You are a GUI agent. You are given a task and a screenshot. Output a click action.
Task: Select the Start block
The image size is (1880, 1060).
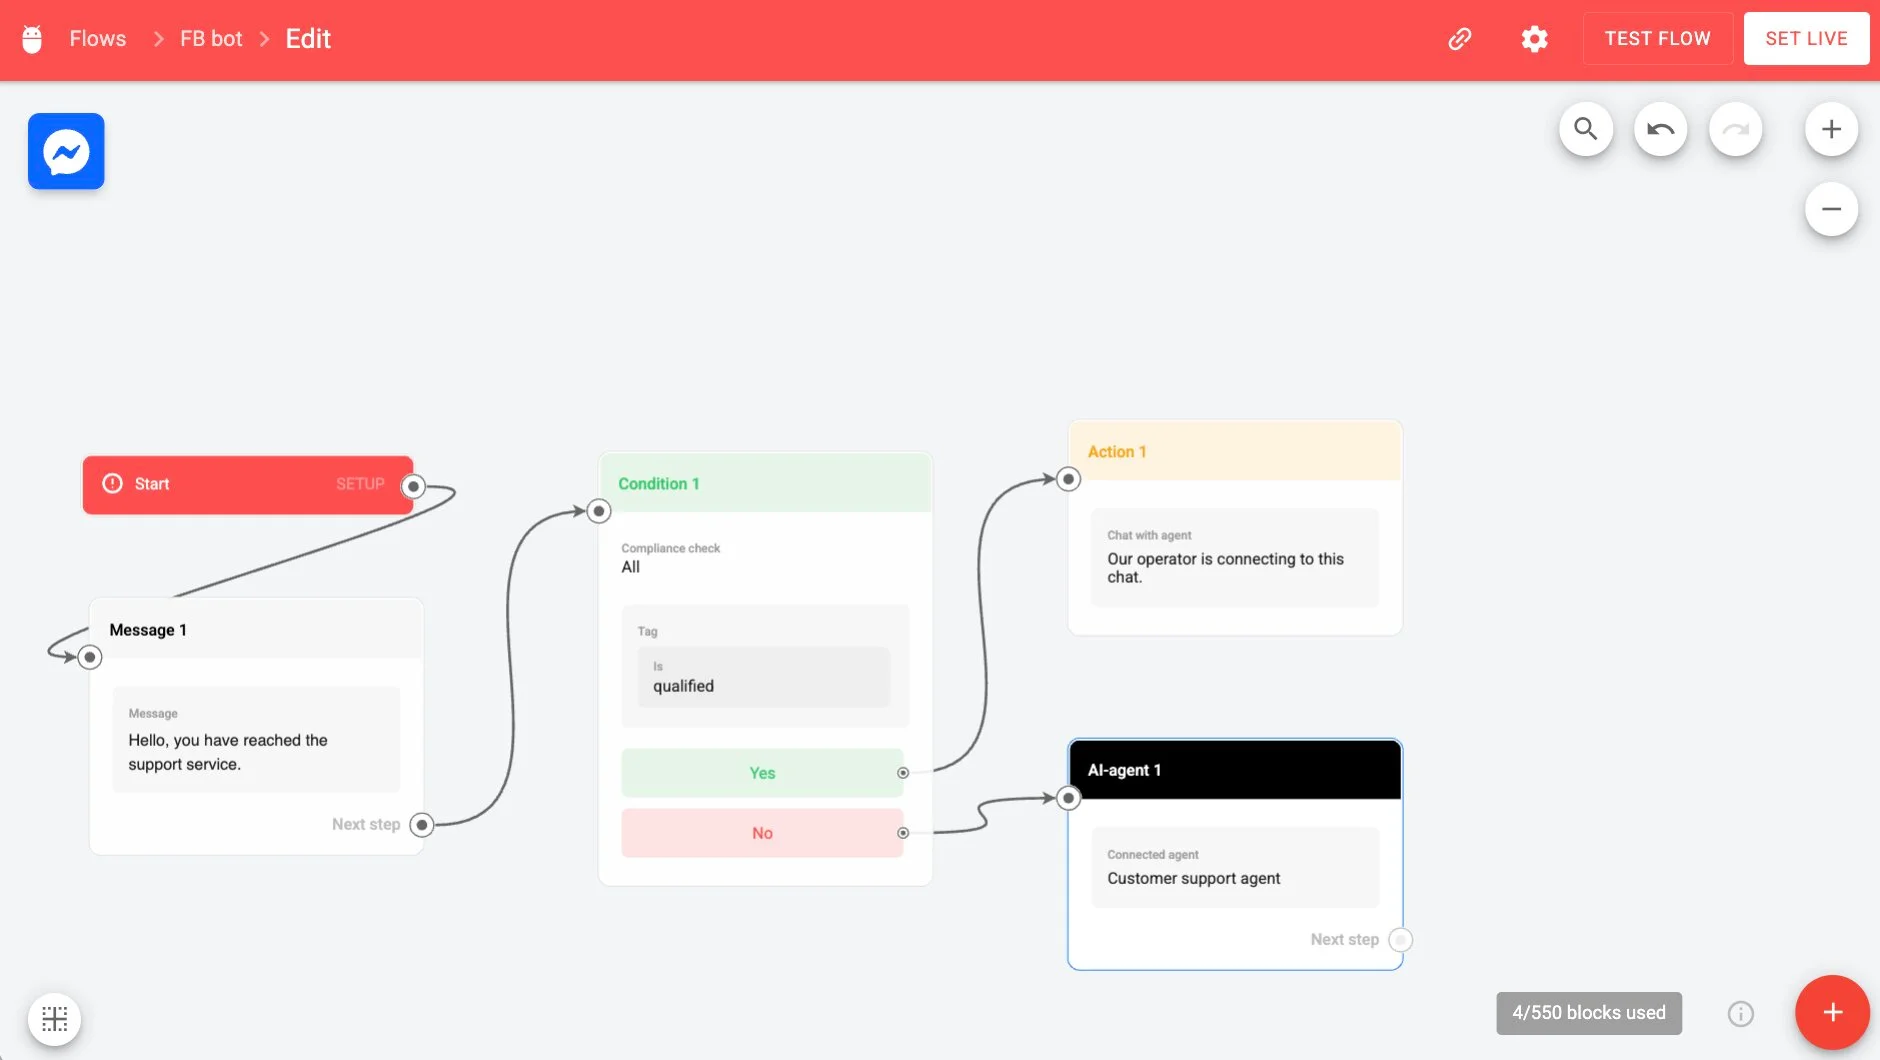coord(247,485)
